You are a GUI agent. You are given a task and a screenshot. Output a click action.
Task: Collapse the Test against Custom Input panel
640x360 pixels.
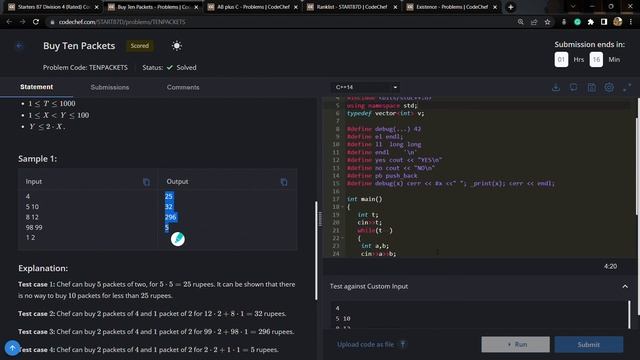pyautogui.click(x=625, y=287)
